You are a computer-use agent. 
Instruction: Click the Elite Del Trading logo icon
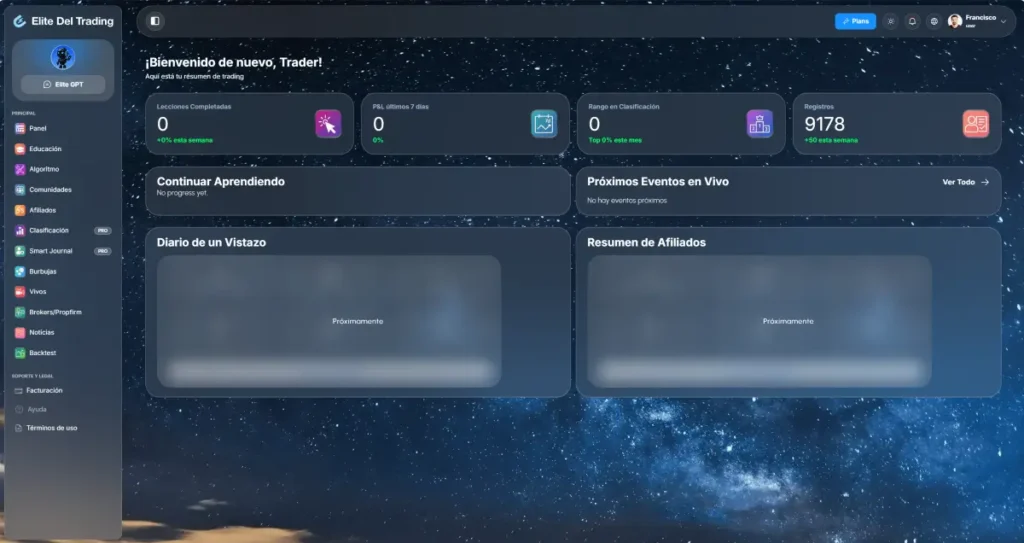[20, 21]
